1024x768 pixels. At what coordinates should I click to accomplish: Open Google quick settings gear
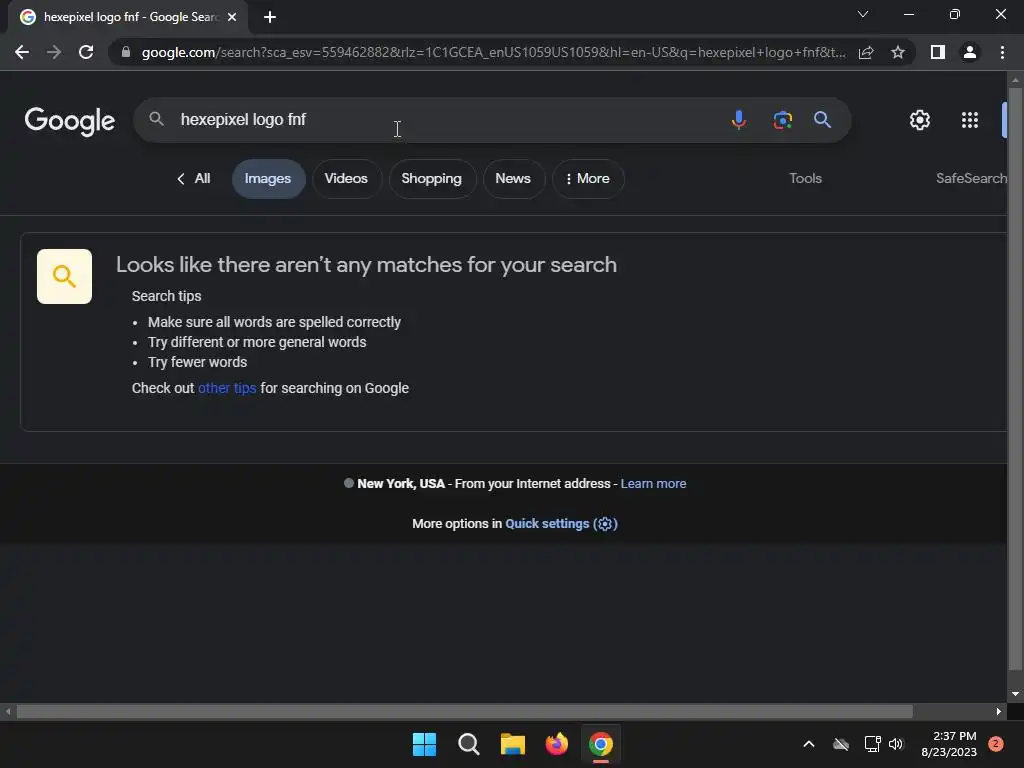pos(920,120)
